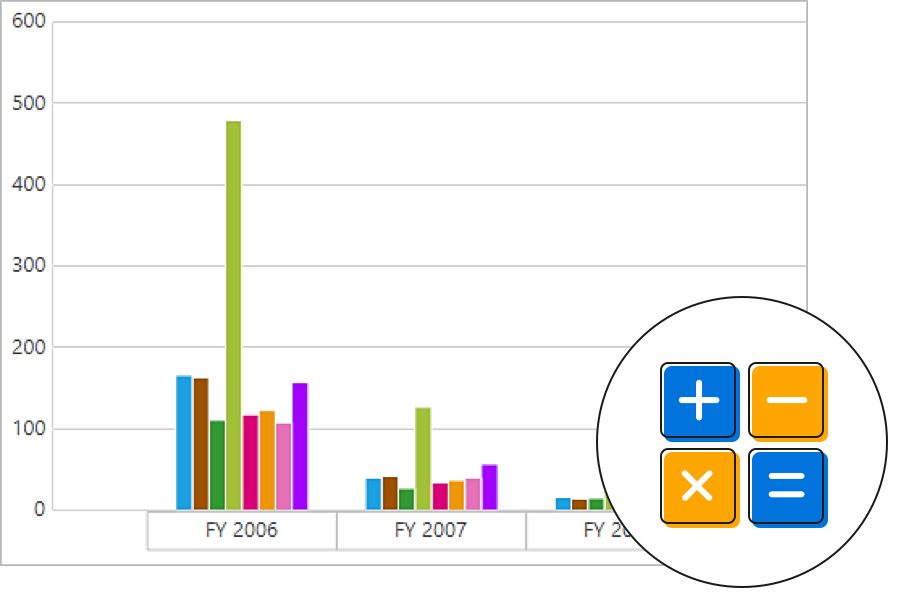Click the plus operator icon

698,400
